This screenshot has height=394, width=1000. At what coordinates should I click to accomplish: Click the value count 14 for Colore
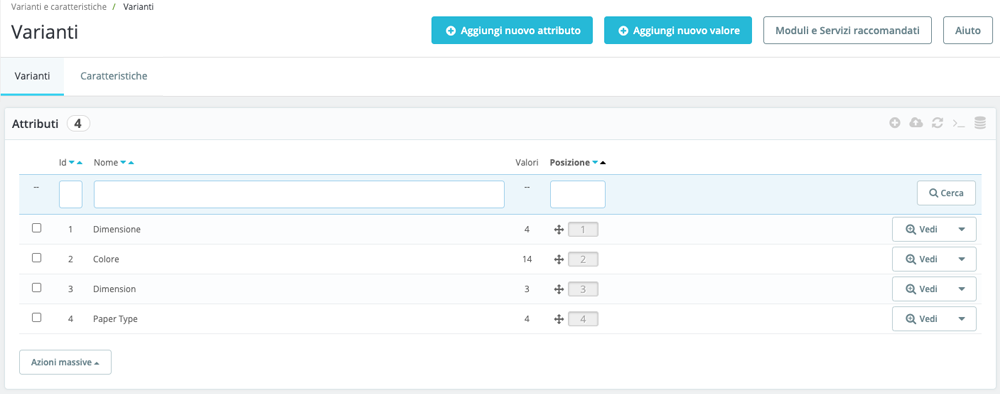(526, 259)
